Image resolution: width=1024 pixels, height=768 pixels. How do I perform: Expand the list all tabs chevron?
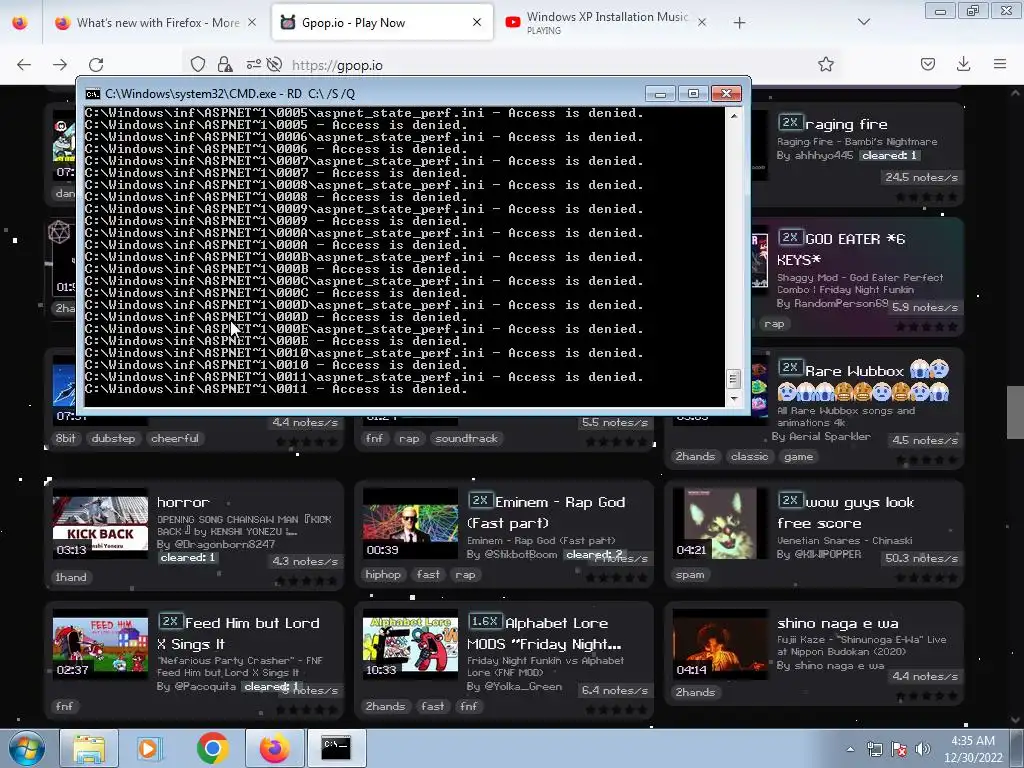(x=863, y=22)
